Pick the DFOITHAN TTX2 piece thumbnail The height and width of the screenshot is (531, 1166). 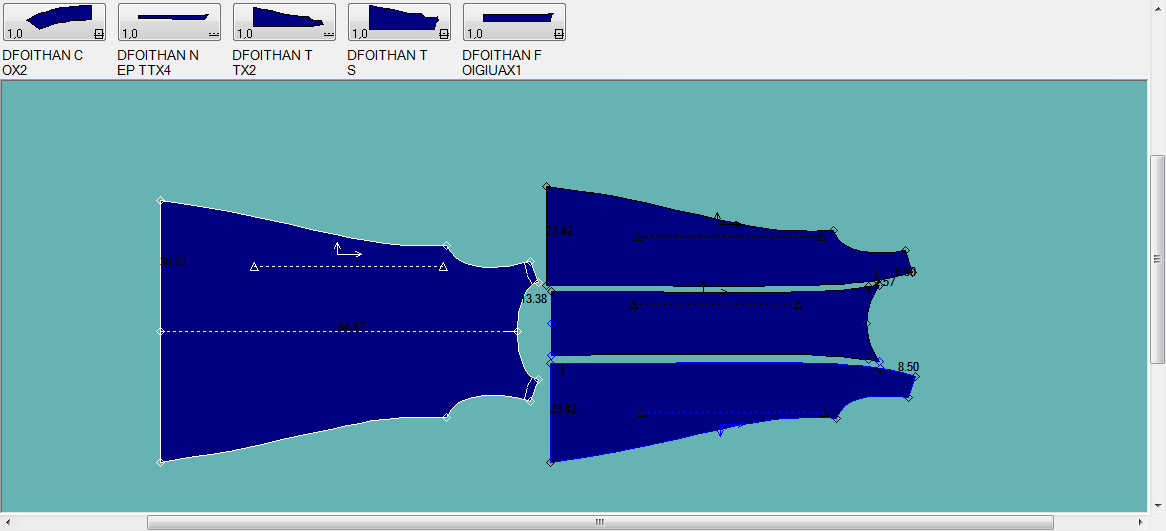[x=284, y=21]
